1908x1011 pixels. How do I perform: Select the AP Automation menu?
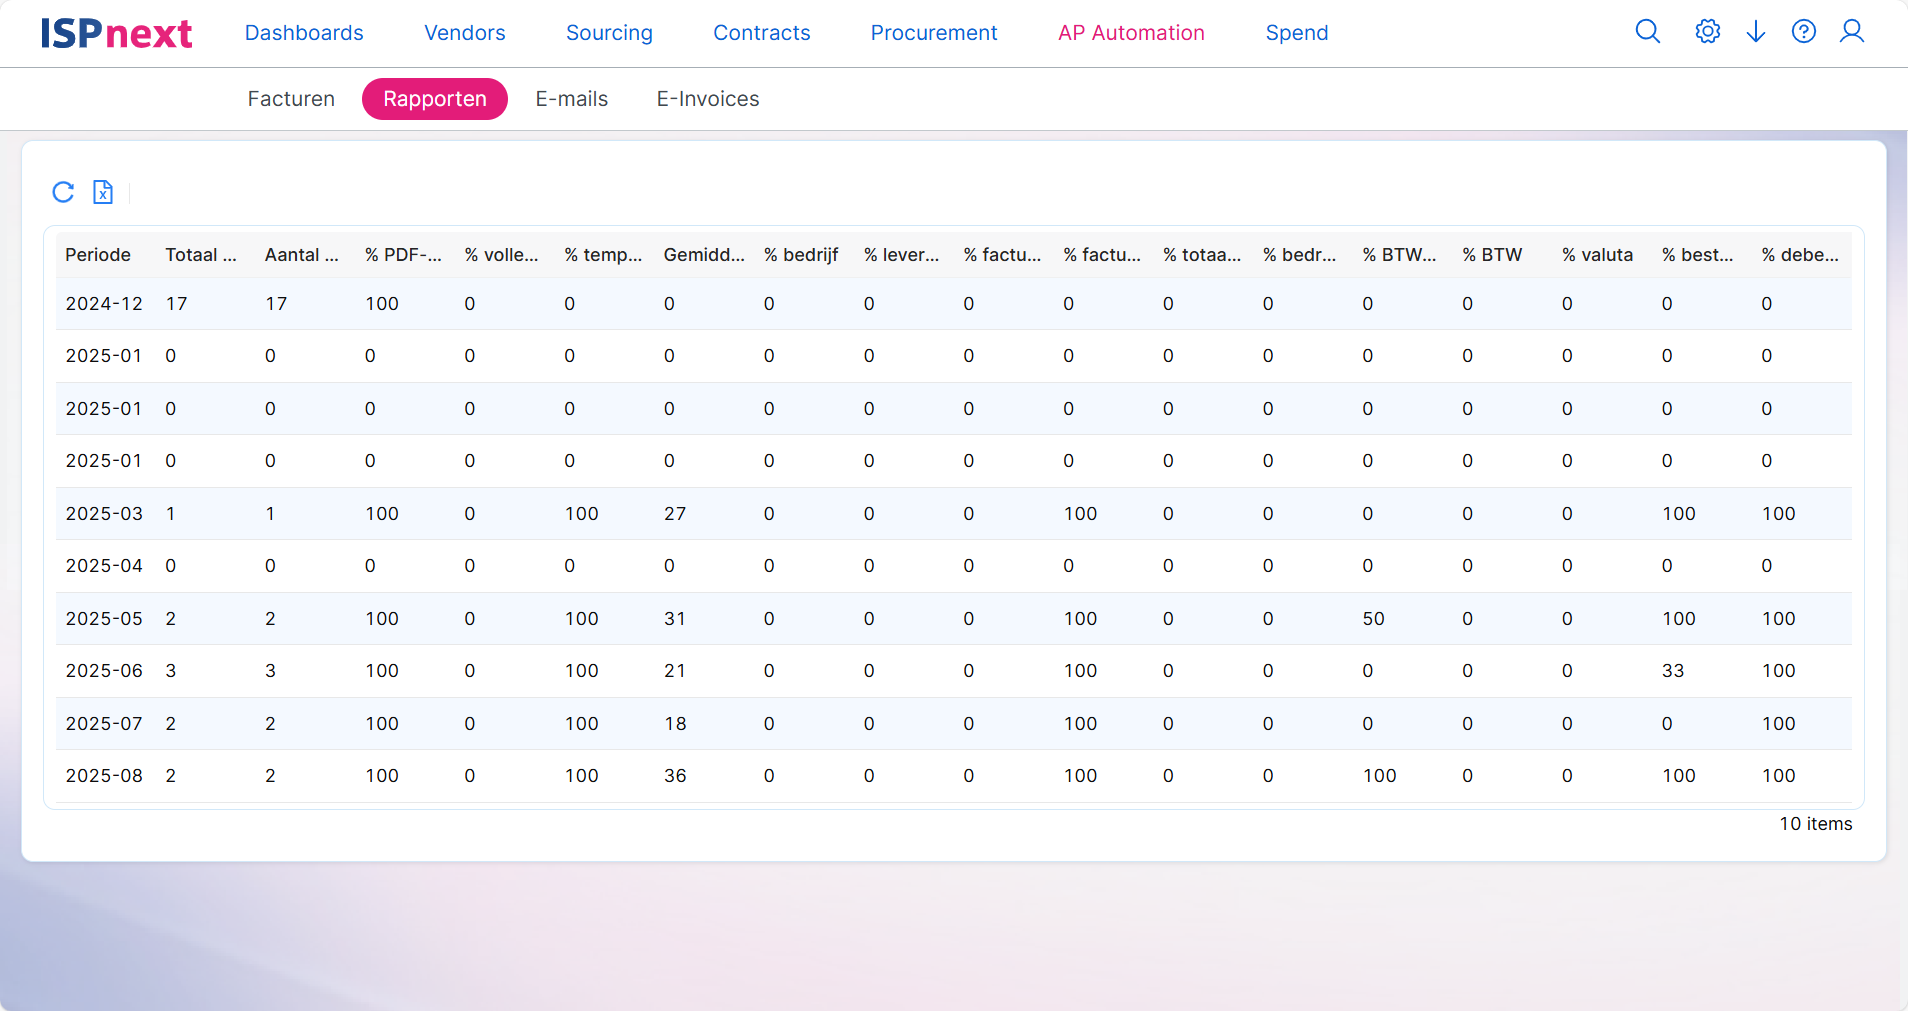[1131, 33]
